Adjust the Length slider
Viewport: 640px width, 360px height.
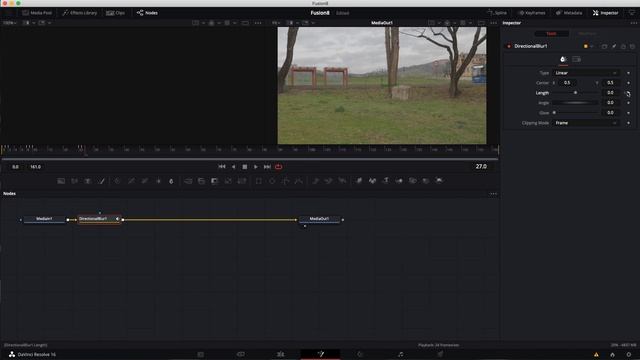[x=576, y=93]
